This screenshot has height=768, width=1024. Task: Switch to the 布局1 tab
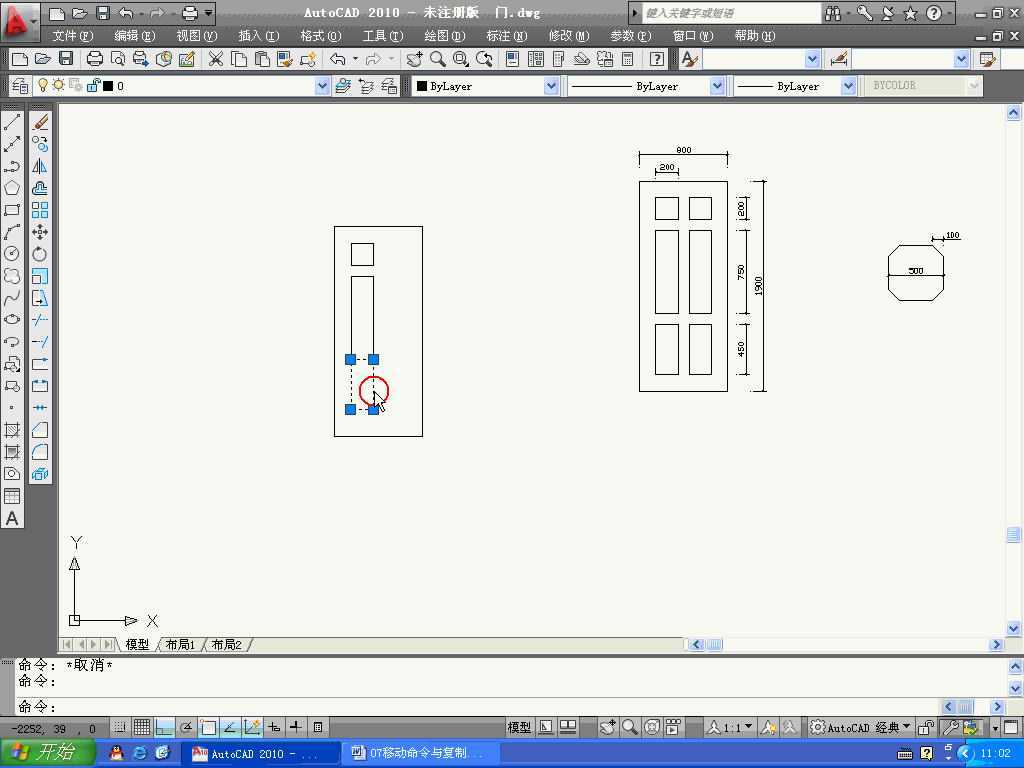[180, 645]
